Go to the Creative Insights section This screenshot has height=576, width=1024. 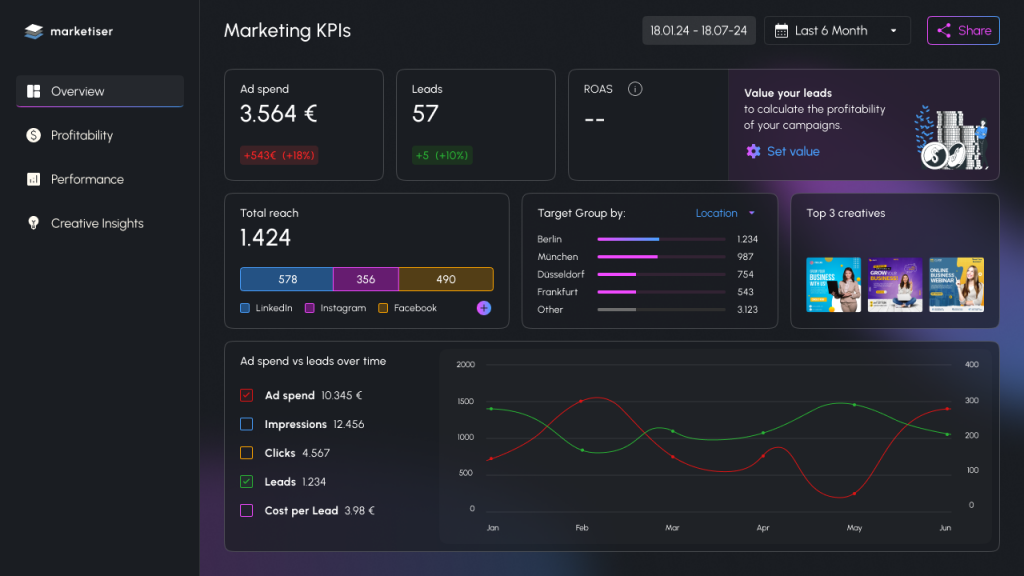click(97, 223)
